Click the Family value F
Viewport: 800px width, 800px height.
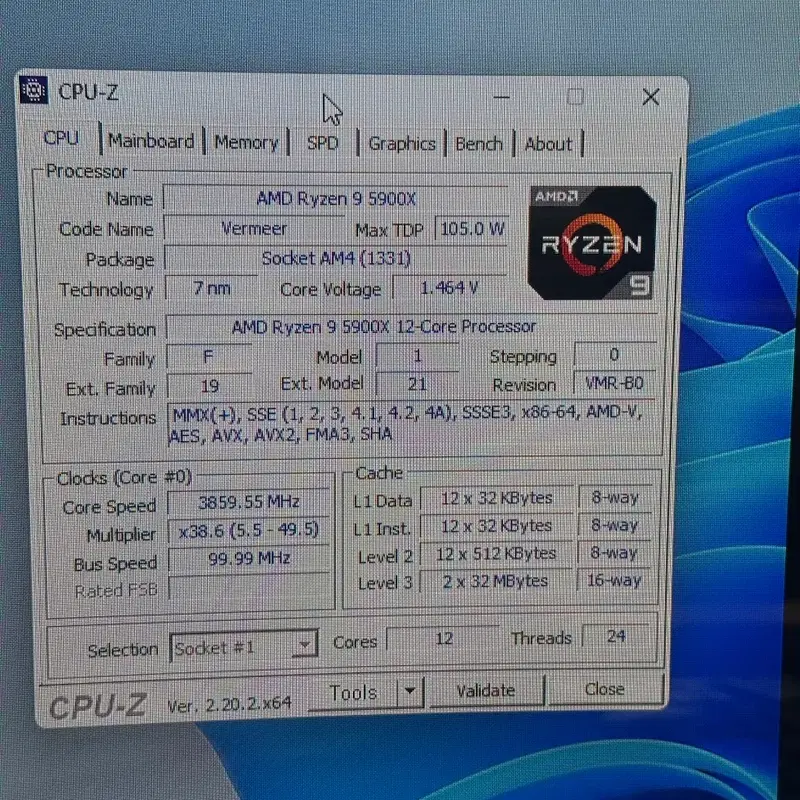tap(209, 356)
